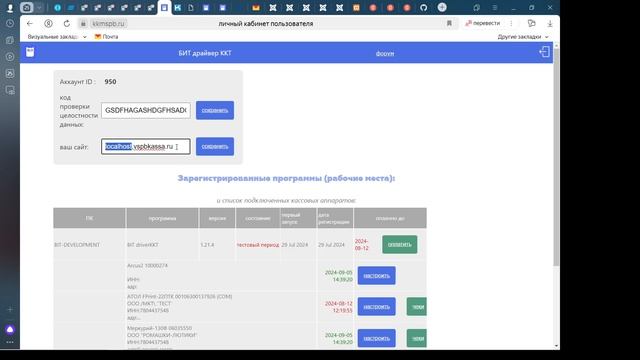Click настроить for the АТОЛ FPrint-22ПТК device
Image resolution: width=640 pixels, height=360 pixels.
click(376, 307)
